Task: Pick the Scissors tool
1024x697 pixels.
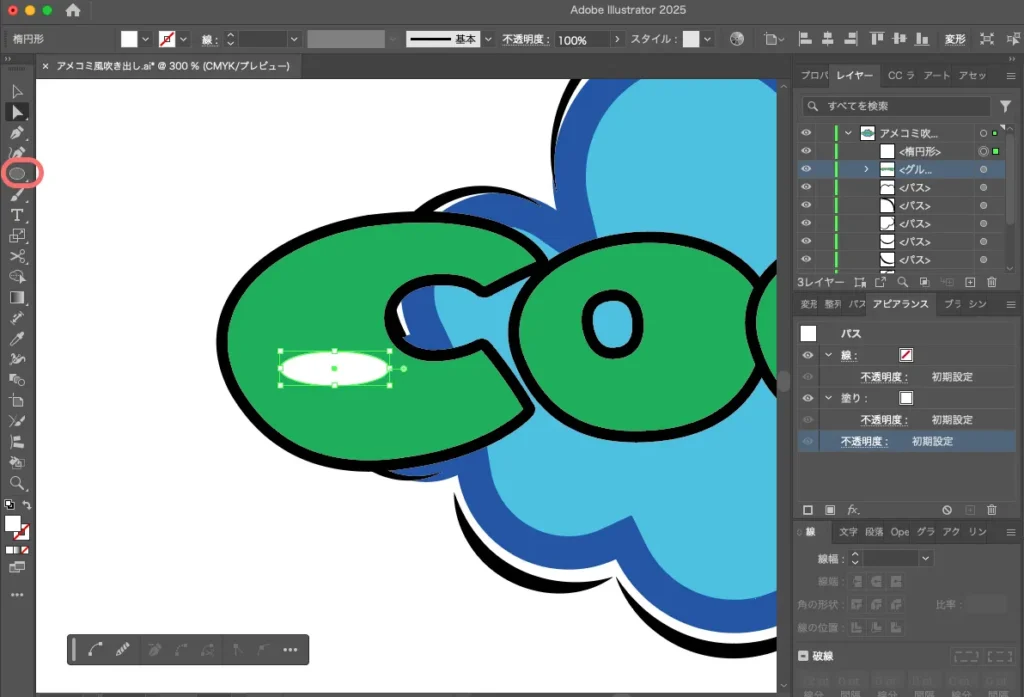Action: click(x=17, y=257)
